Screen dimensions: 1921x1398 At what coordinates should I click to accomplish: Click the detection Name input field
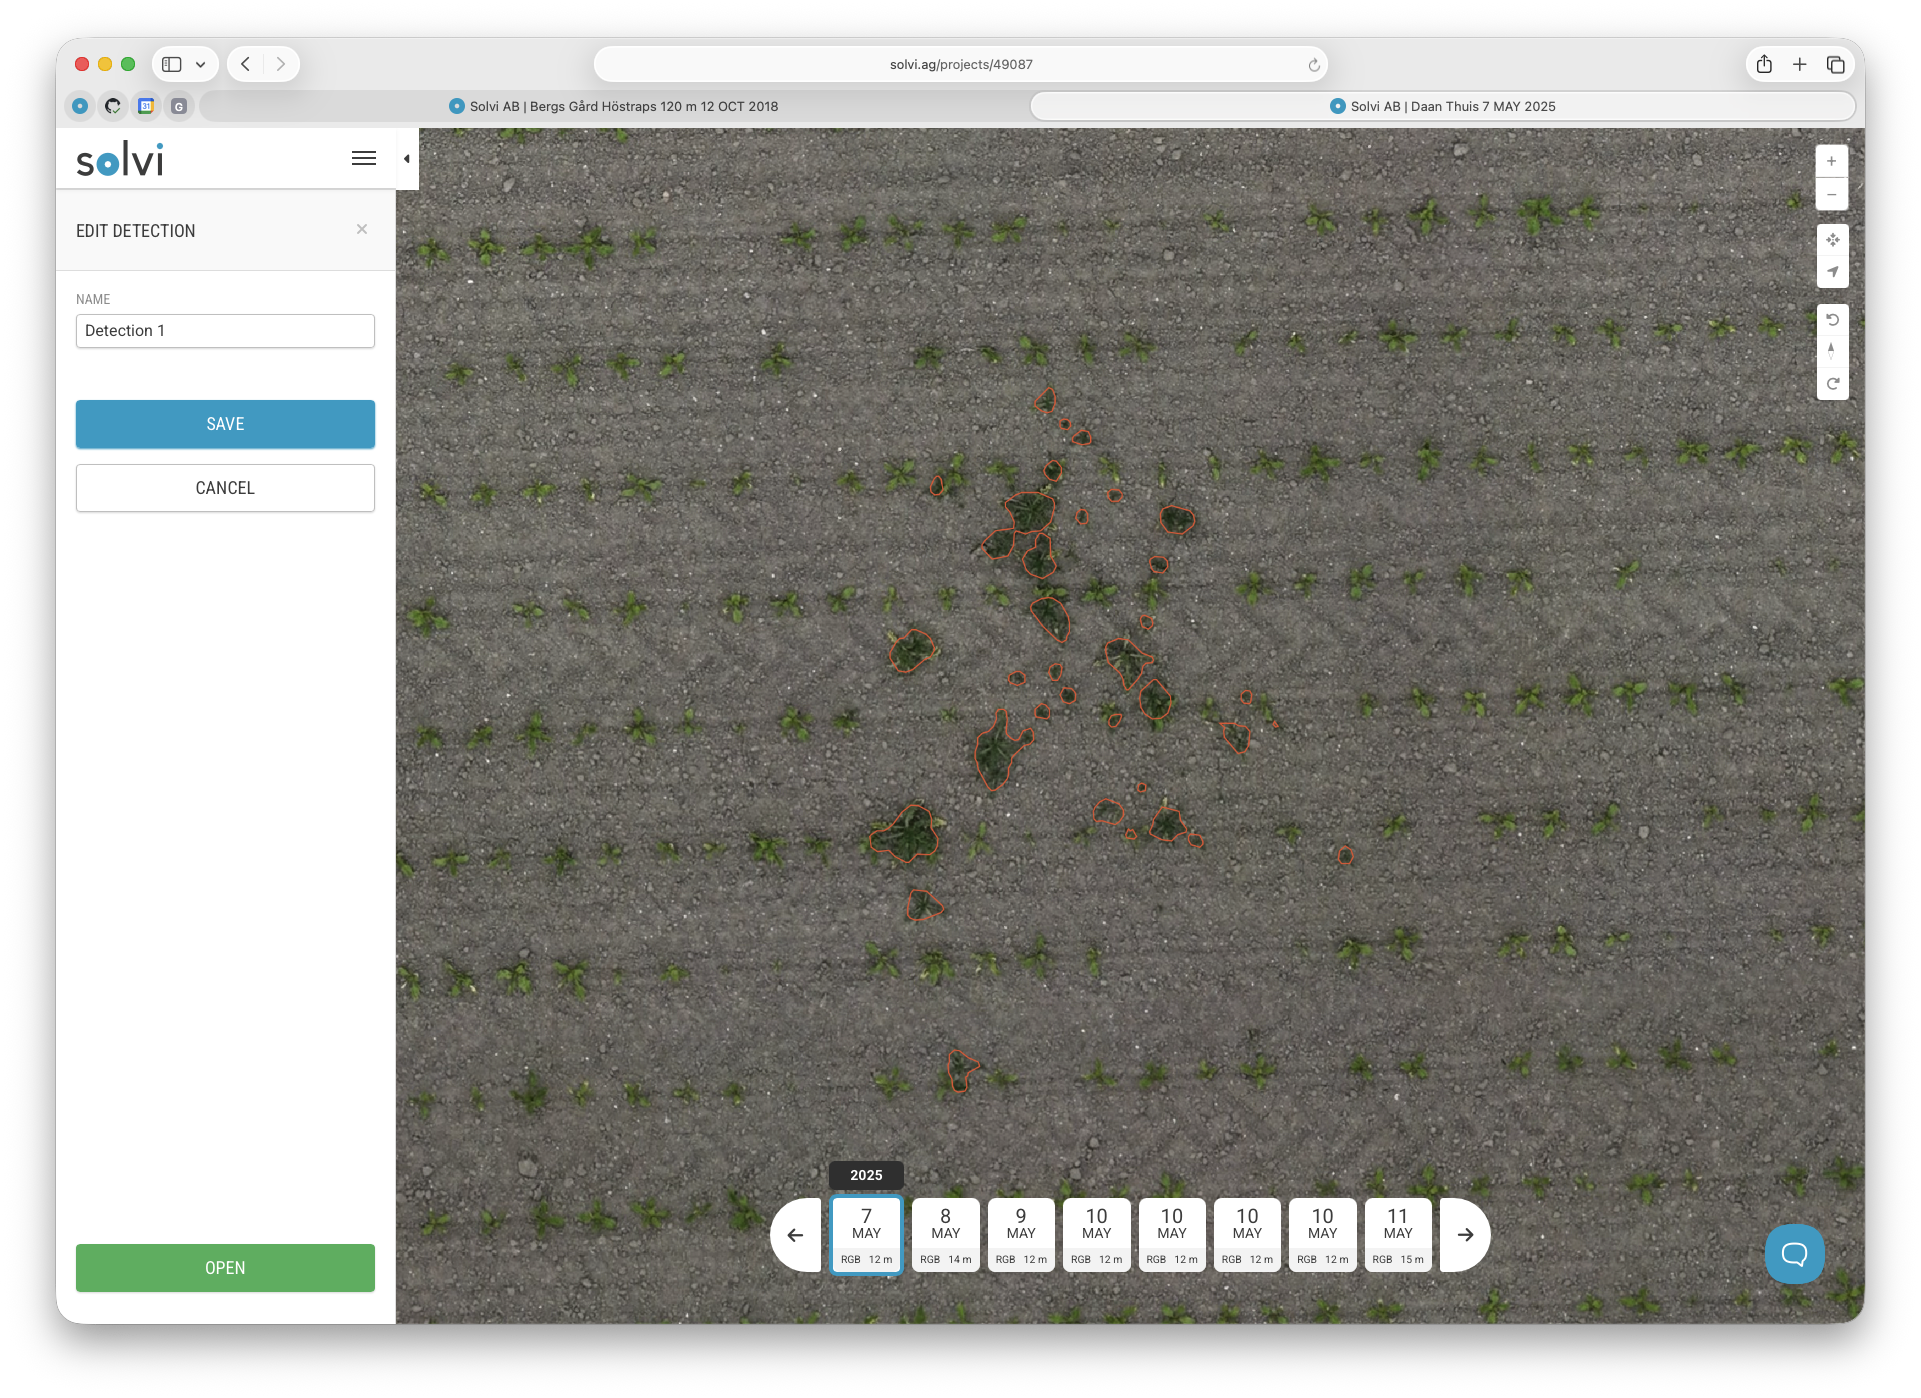point(225,331)
